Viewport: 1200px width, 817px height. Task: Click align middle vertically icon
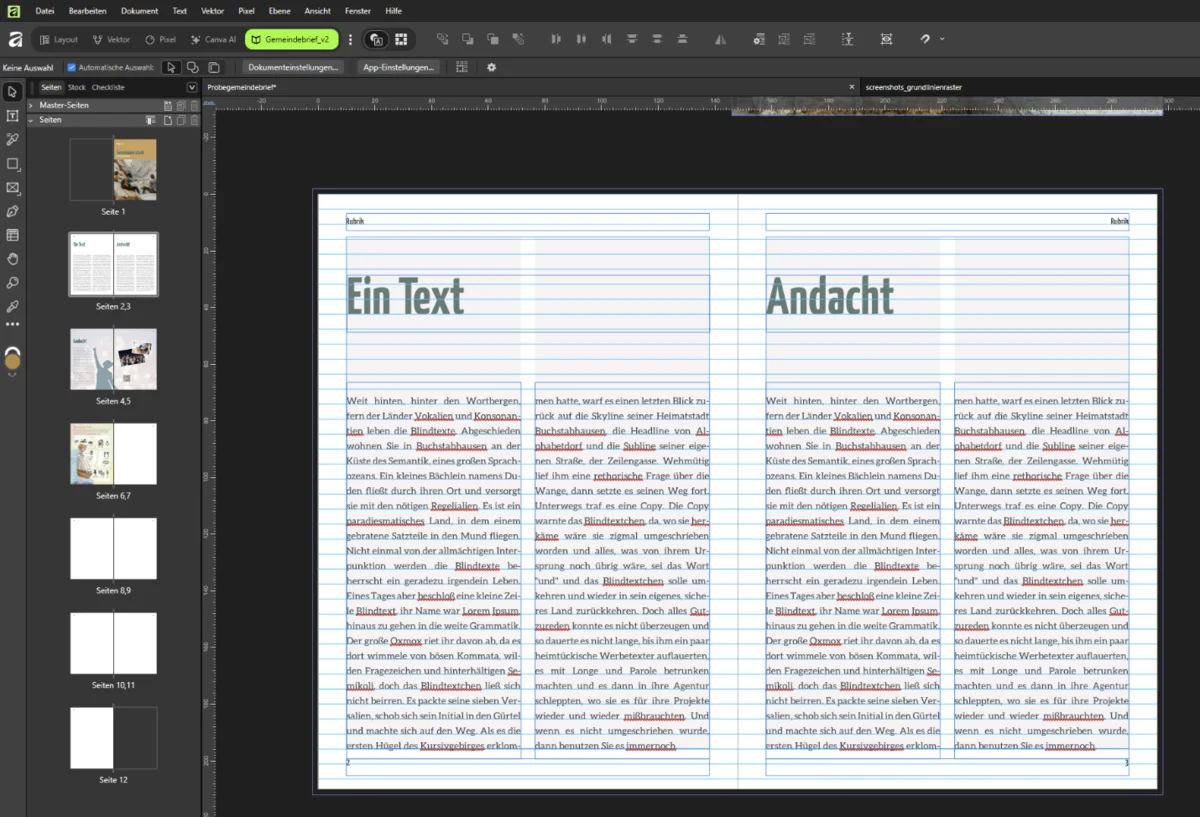tap(657, 39)
